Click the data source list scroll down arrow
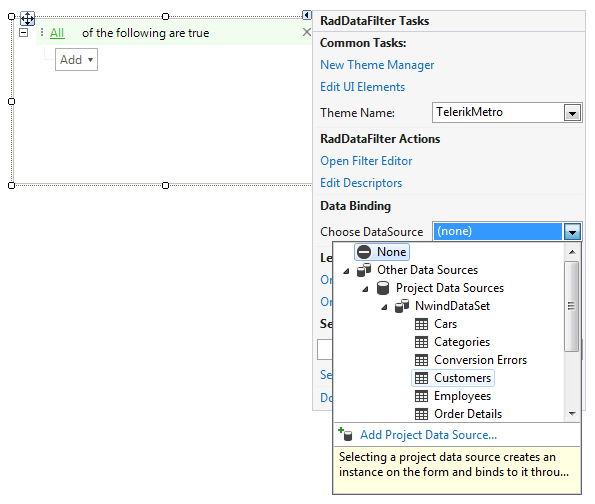595x504 pixels. pos(572,414)
